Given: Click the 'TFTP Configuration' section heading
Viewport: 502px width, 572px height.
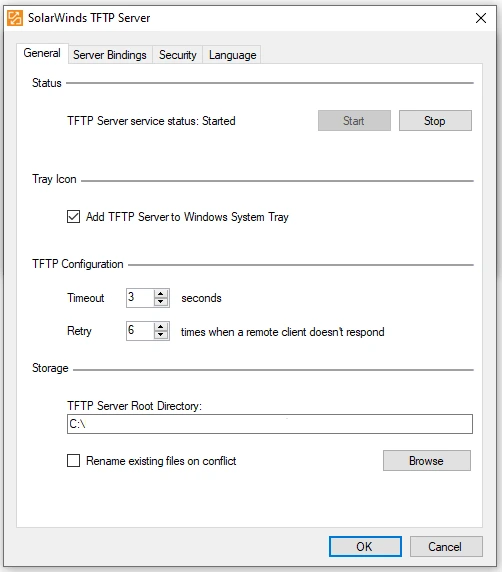Looking at the screenshot, I should 78,264.
